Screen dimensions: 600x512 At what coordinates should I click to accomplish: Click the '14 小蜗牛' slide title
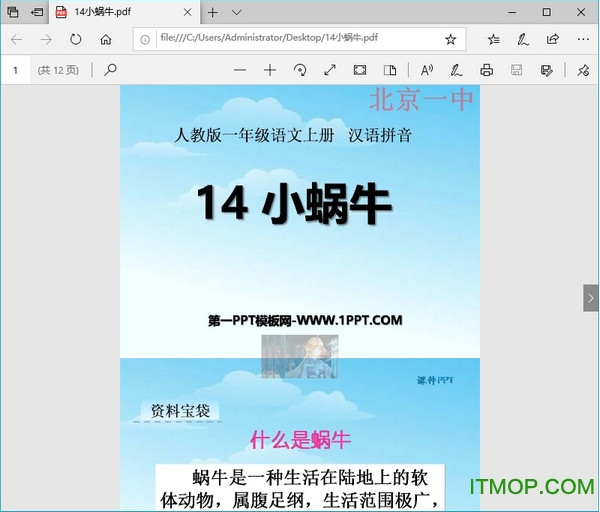pyautogui.click(x=294, y=203)
